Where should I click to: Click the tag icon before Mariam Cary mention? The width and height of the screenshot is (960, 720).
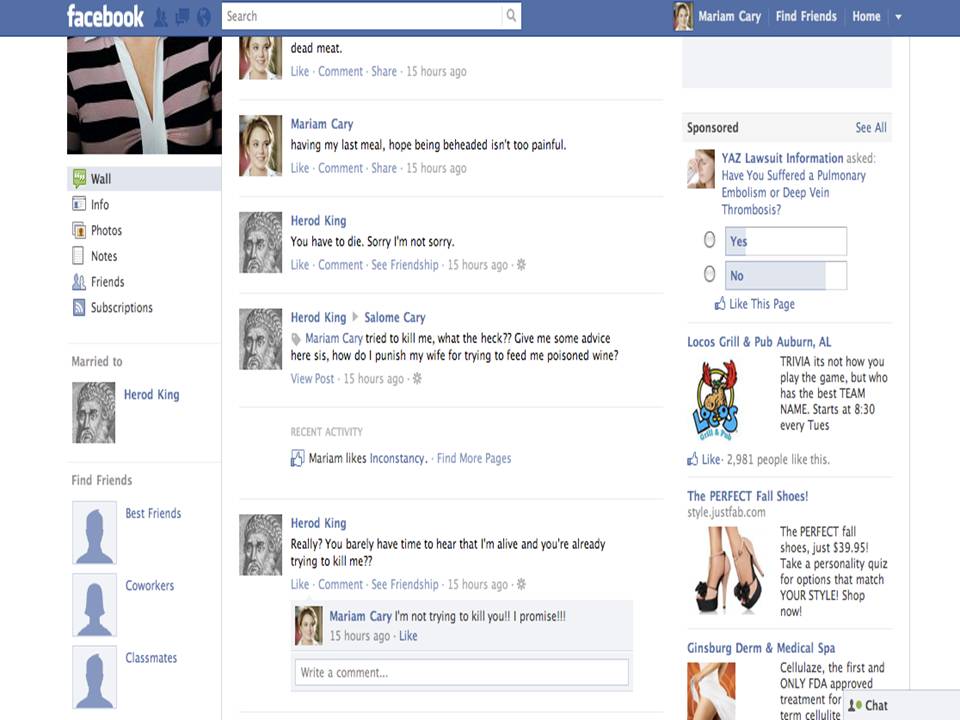click(x=296, y=339)
